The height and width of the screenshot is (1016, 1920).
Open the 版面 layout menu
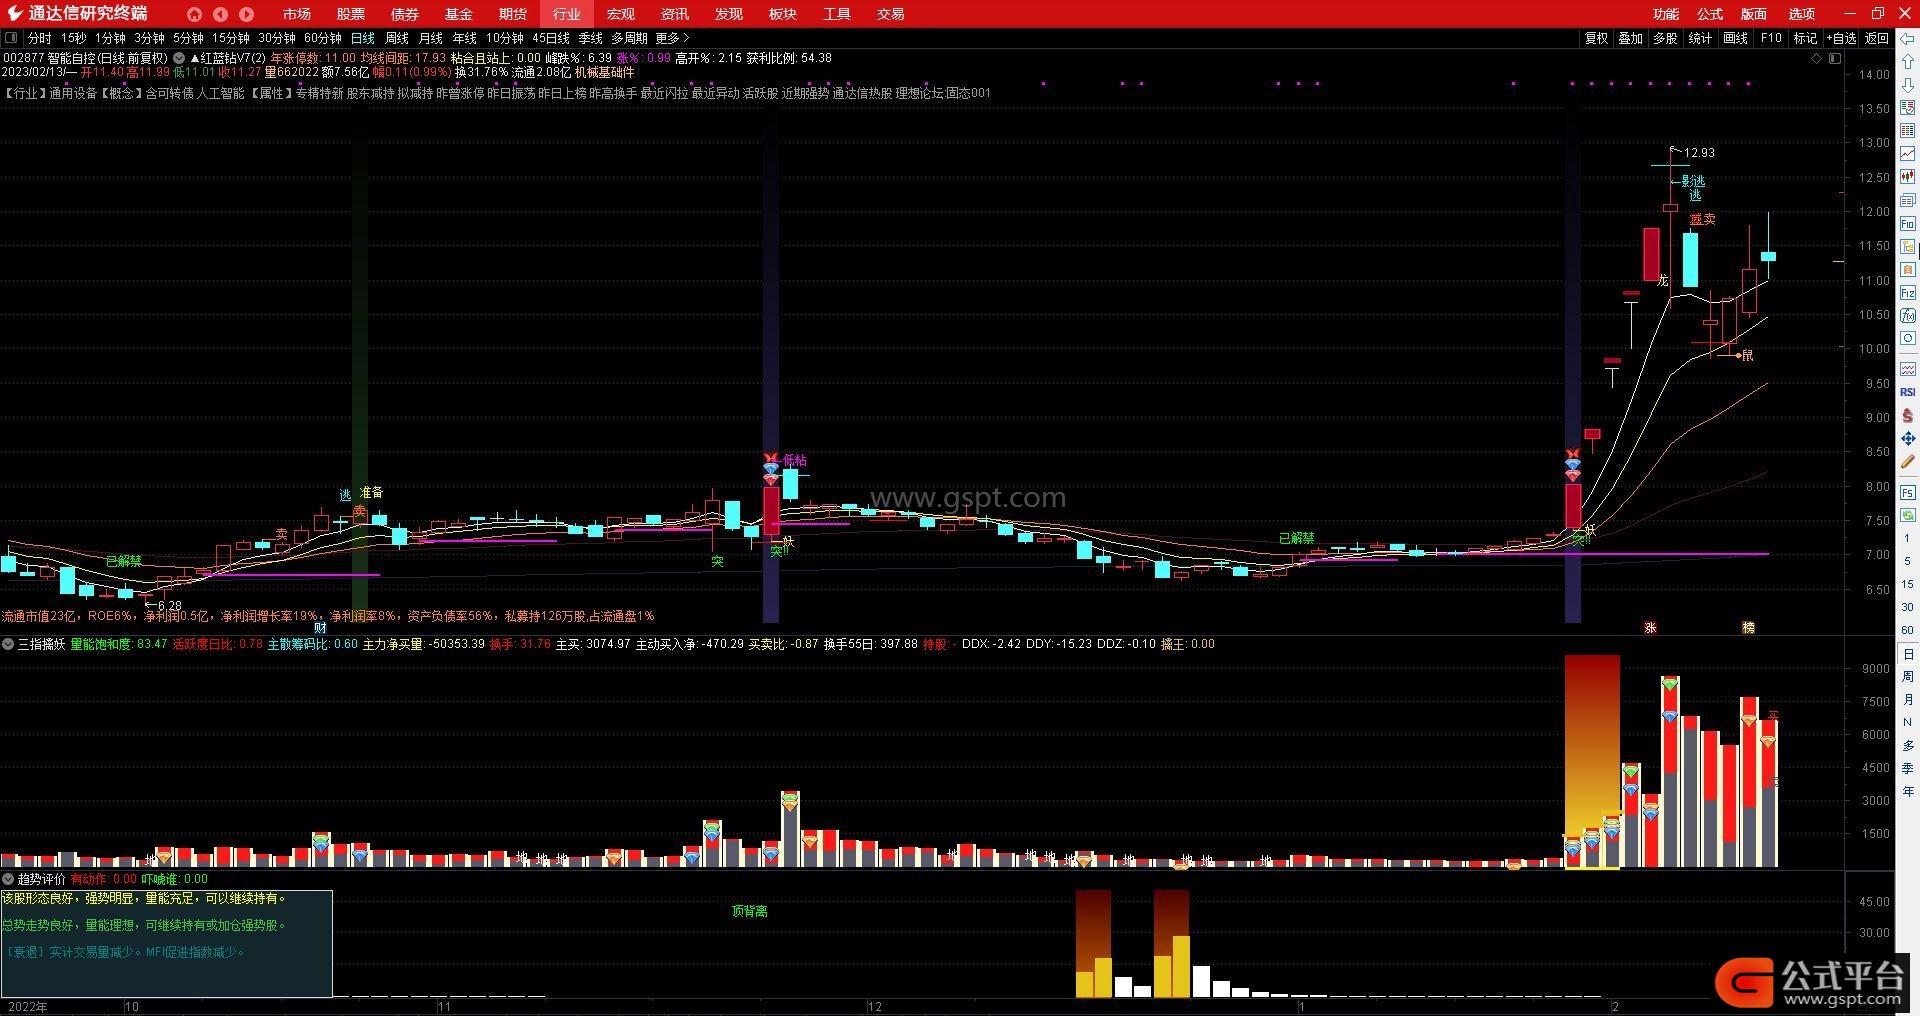click(1754, 14)
